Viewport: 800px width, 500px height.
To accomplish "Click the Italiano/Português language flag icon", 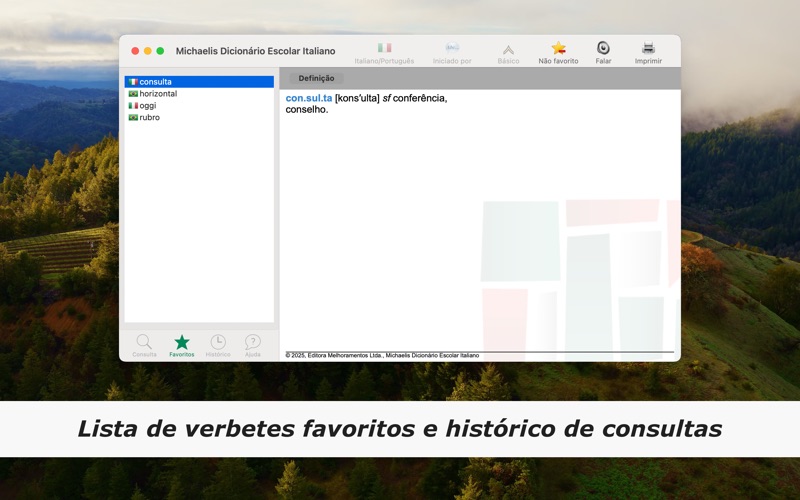I will 384,48.
